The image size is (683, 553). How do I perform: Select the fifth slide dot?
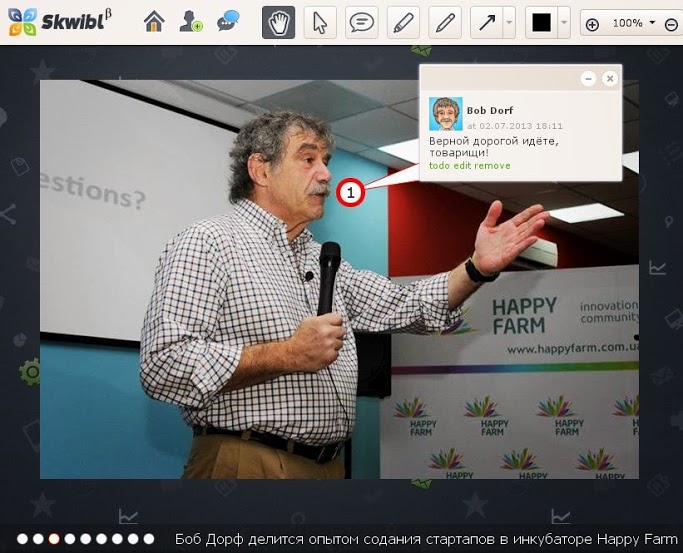85,539
